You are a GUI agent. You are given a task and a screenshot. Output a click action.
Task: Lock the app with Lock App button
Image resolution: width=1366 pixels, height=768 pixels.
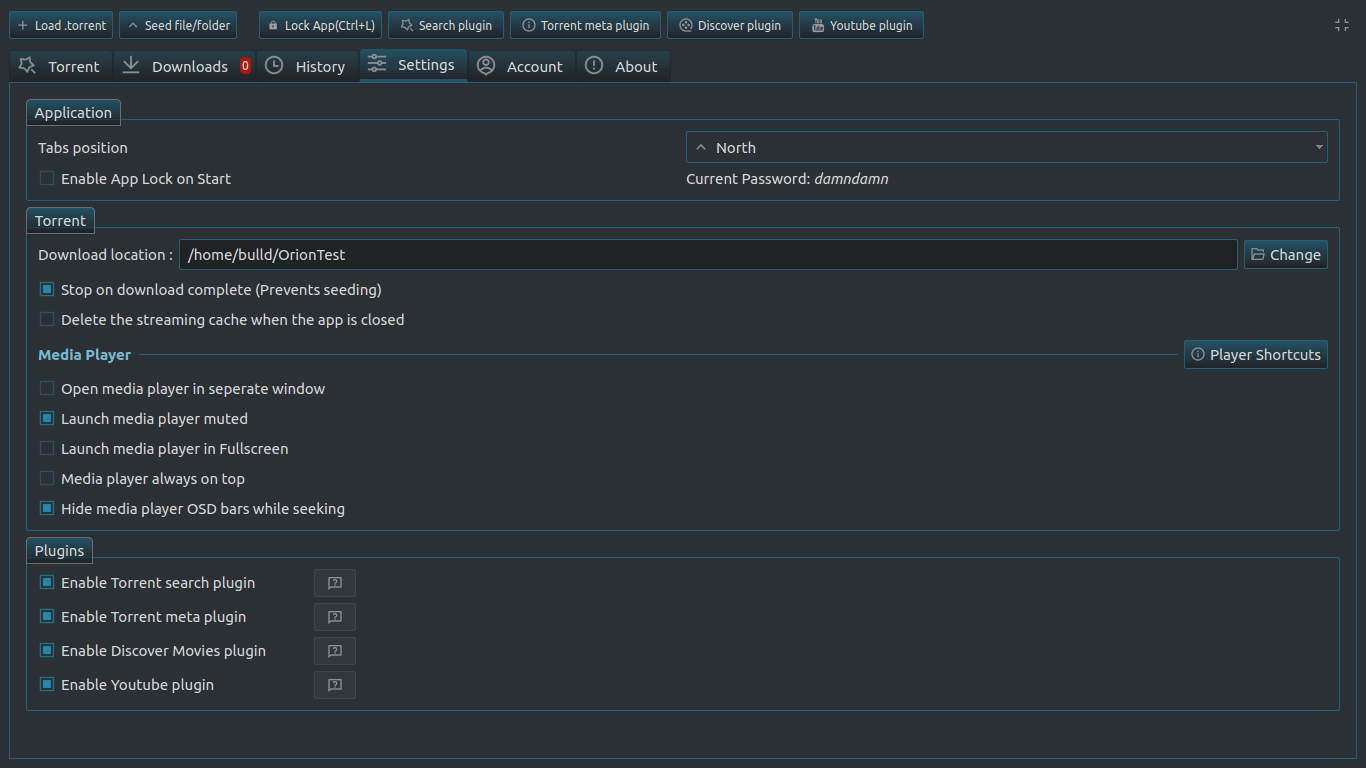pos(320,25)
